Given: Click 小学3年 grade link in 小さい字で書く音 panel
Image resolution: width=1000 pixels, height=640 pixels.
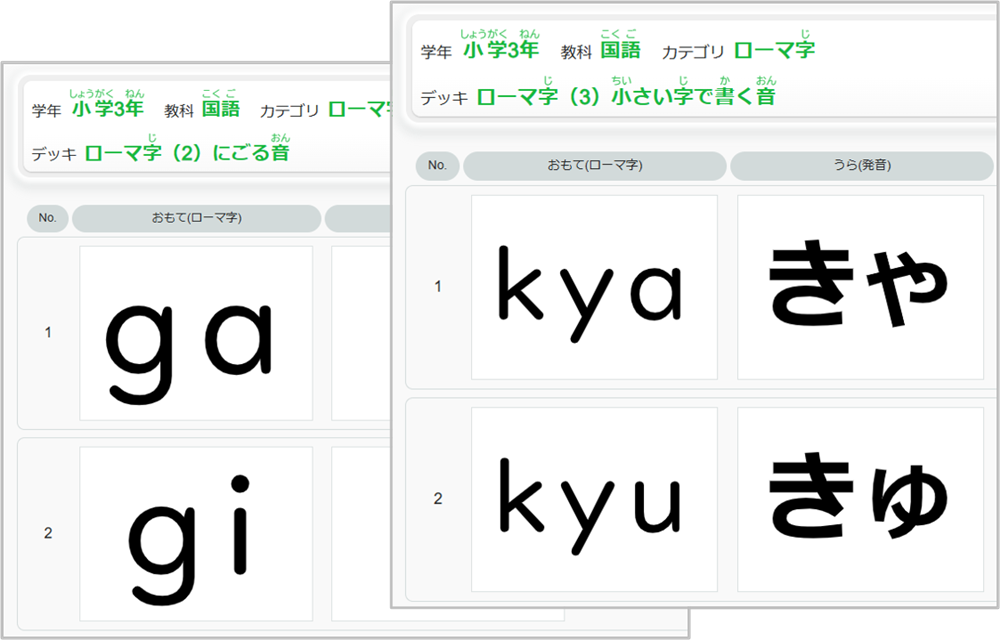Looking at the screenshot, I should (x=501, y=50).
